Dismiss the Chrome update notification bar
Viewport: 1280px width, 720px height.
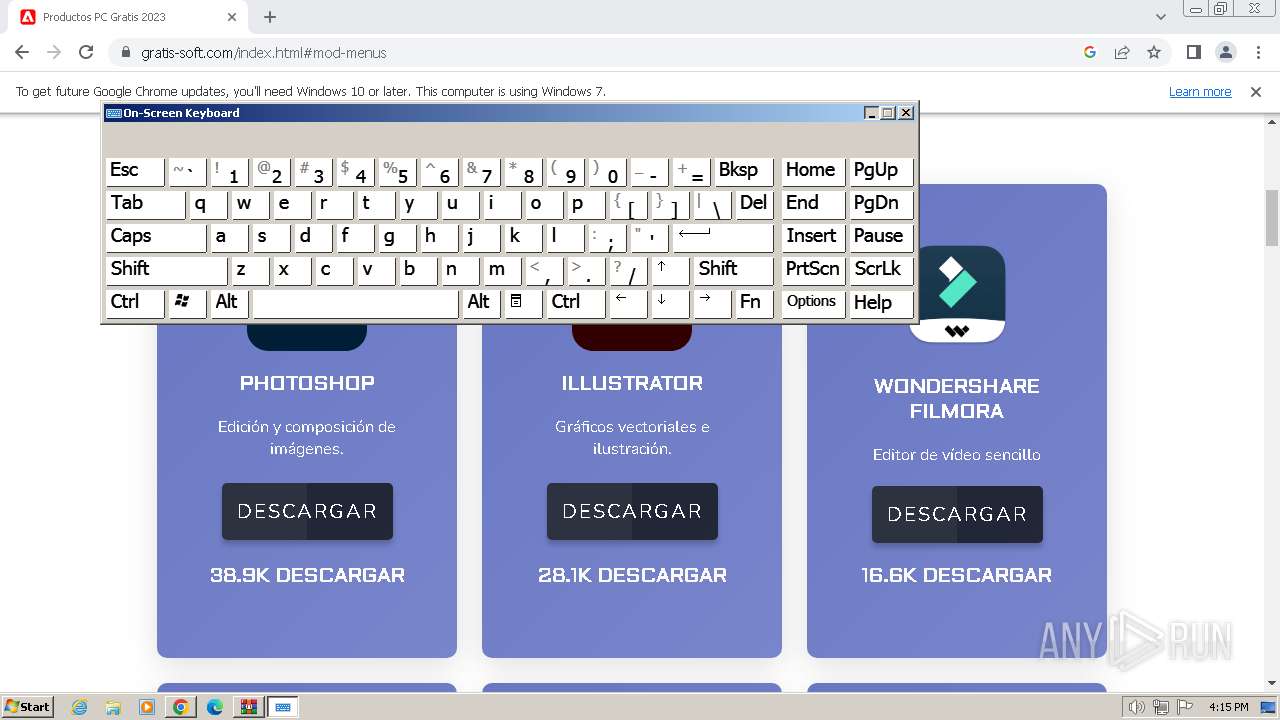click(1256, 91)
